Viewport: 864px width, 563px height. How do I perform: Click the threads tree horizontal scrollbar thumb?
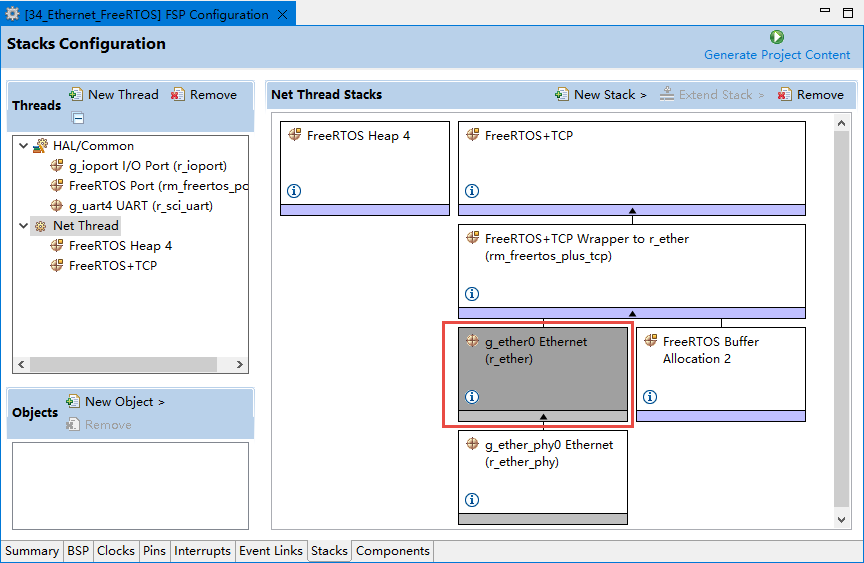tap(123, 364)
